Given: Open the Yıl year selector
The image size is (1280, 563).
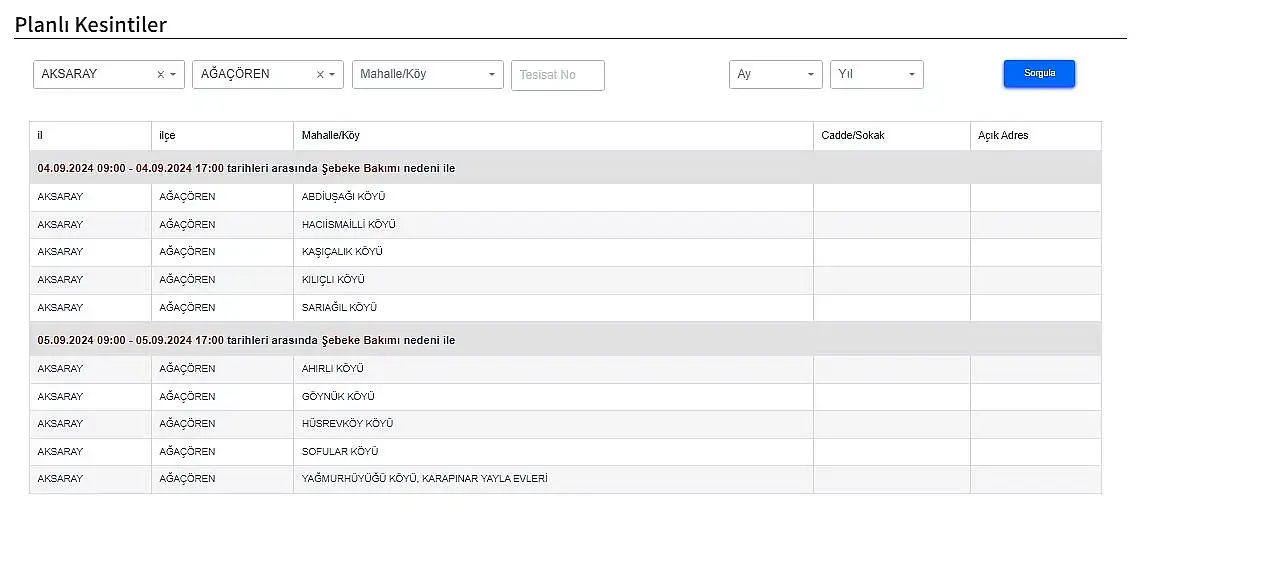Looking at the screenshot, I should 876,75.
